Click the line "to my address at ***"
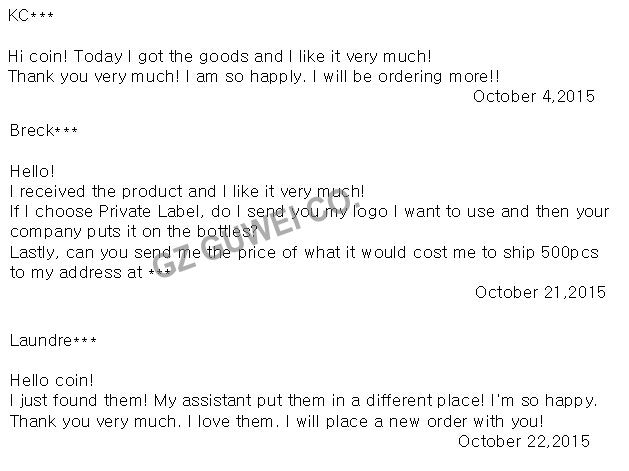Viewport: 629px width, 471px height. tap(89, 273)
